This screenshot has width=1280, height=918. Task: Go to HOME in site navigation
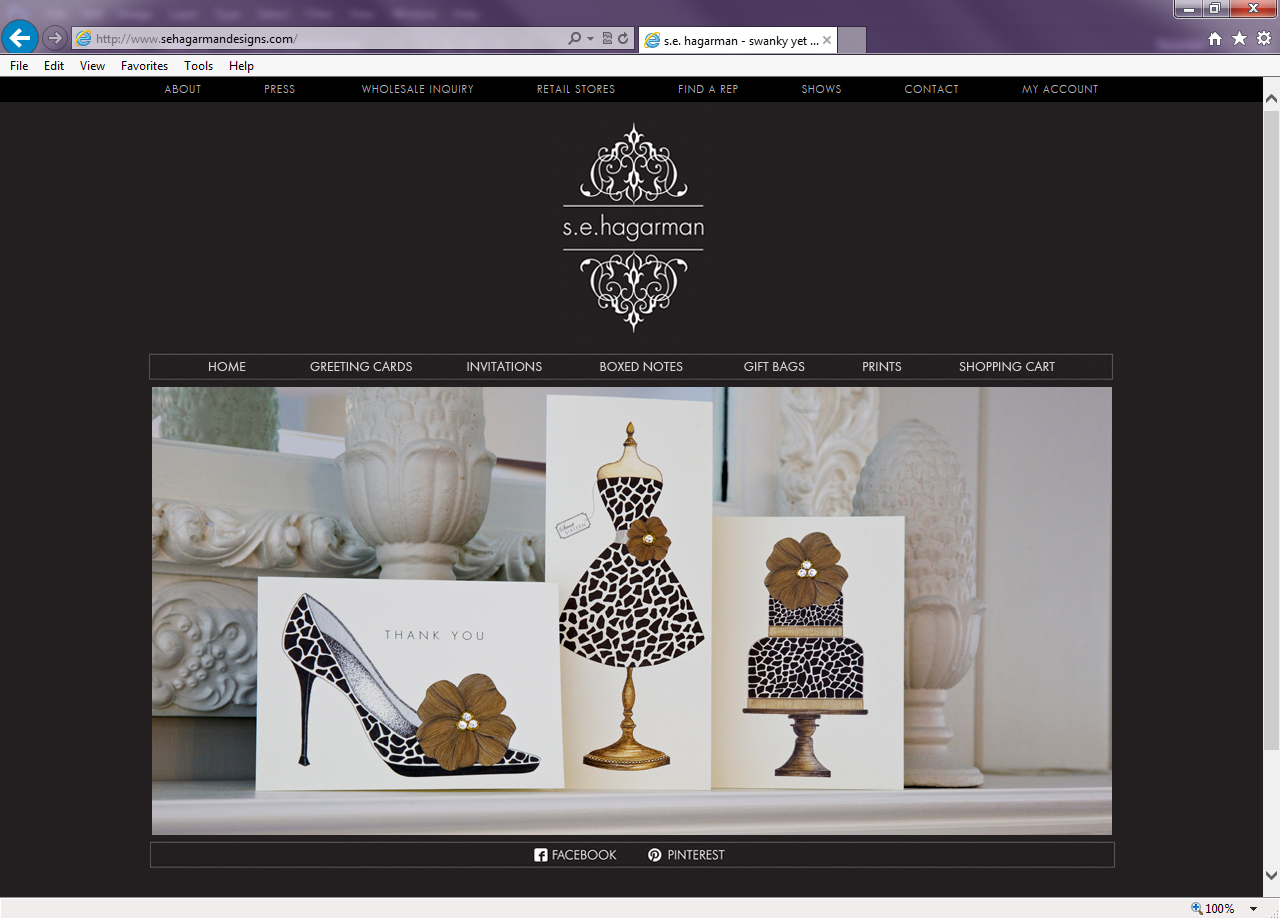227,367
